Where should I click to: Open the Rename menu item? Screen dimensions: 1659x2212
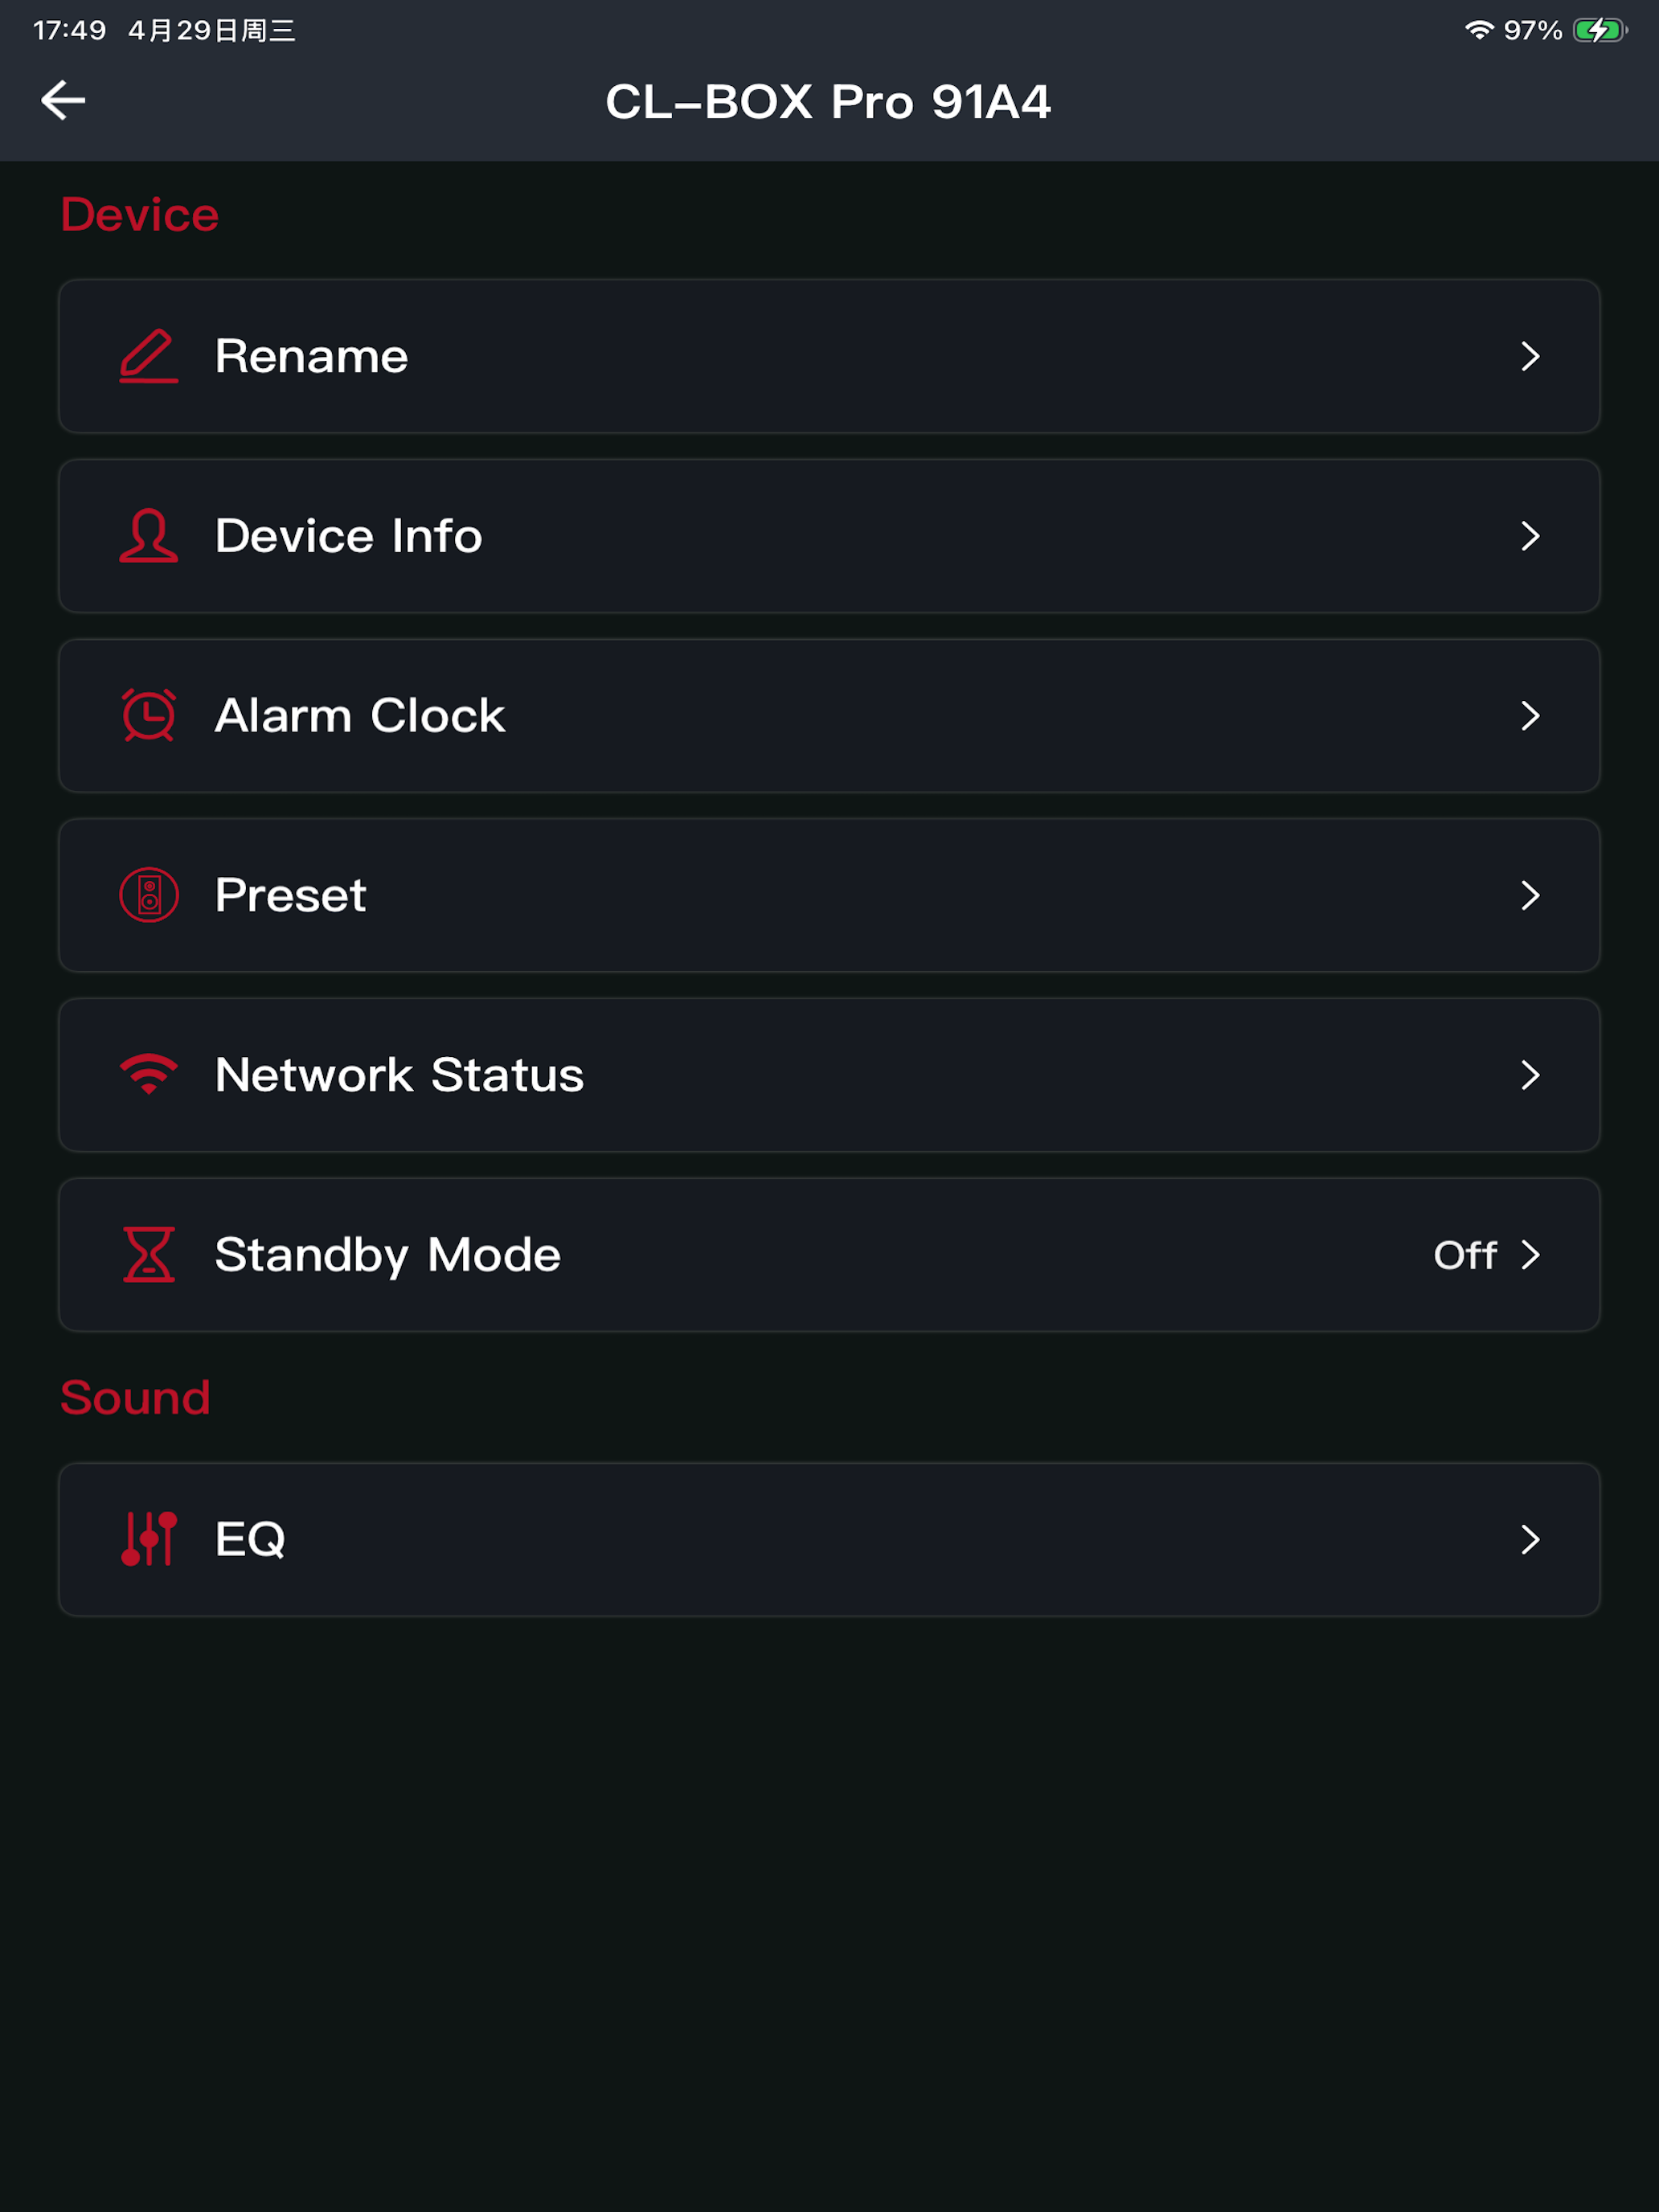point(829,356)
